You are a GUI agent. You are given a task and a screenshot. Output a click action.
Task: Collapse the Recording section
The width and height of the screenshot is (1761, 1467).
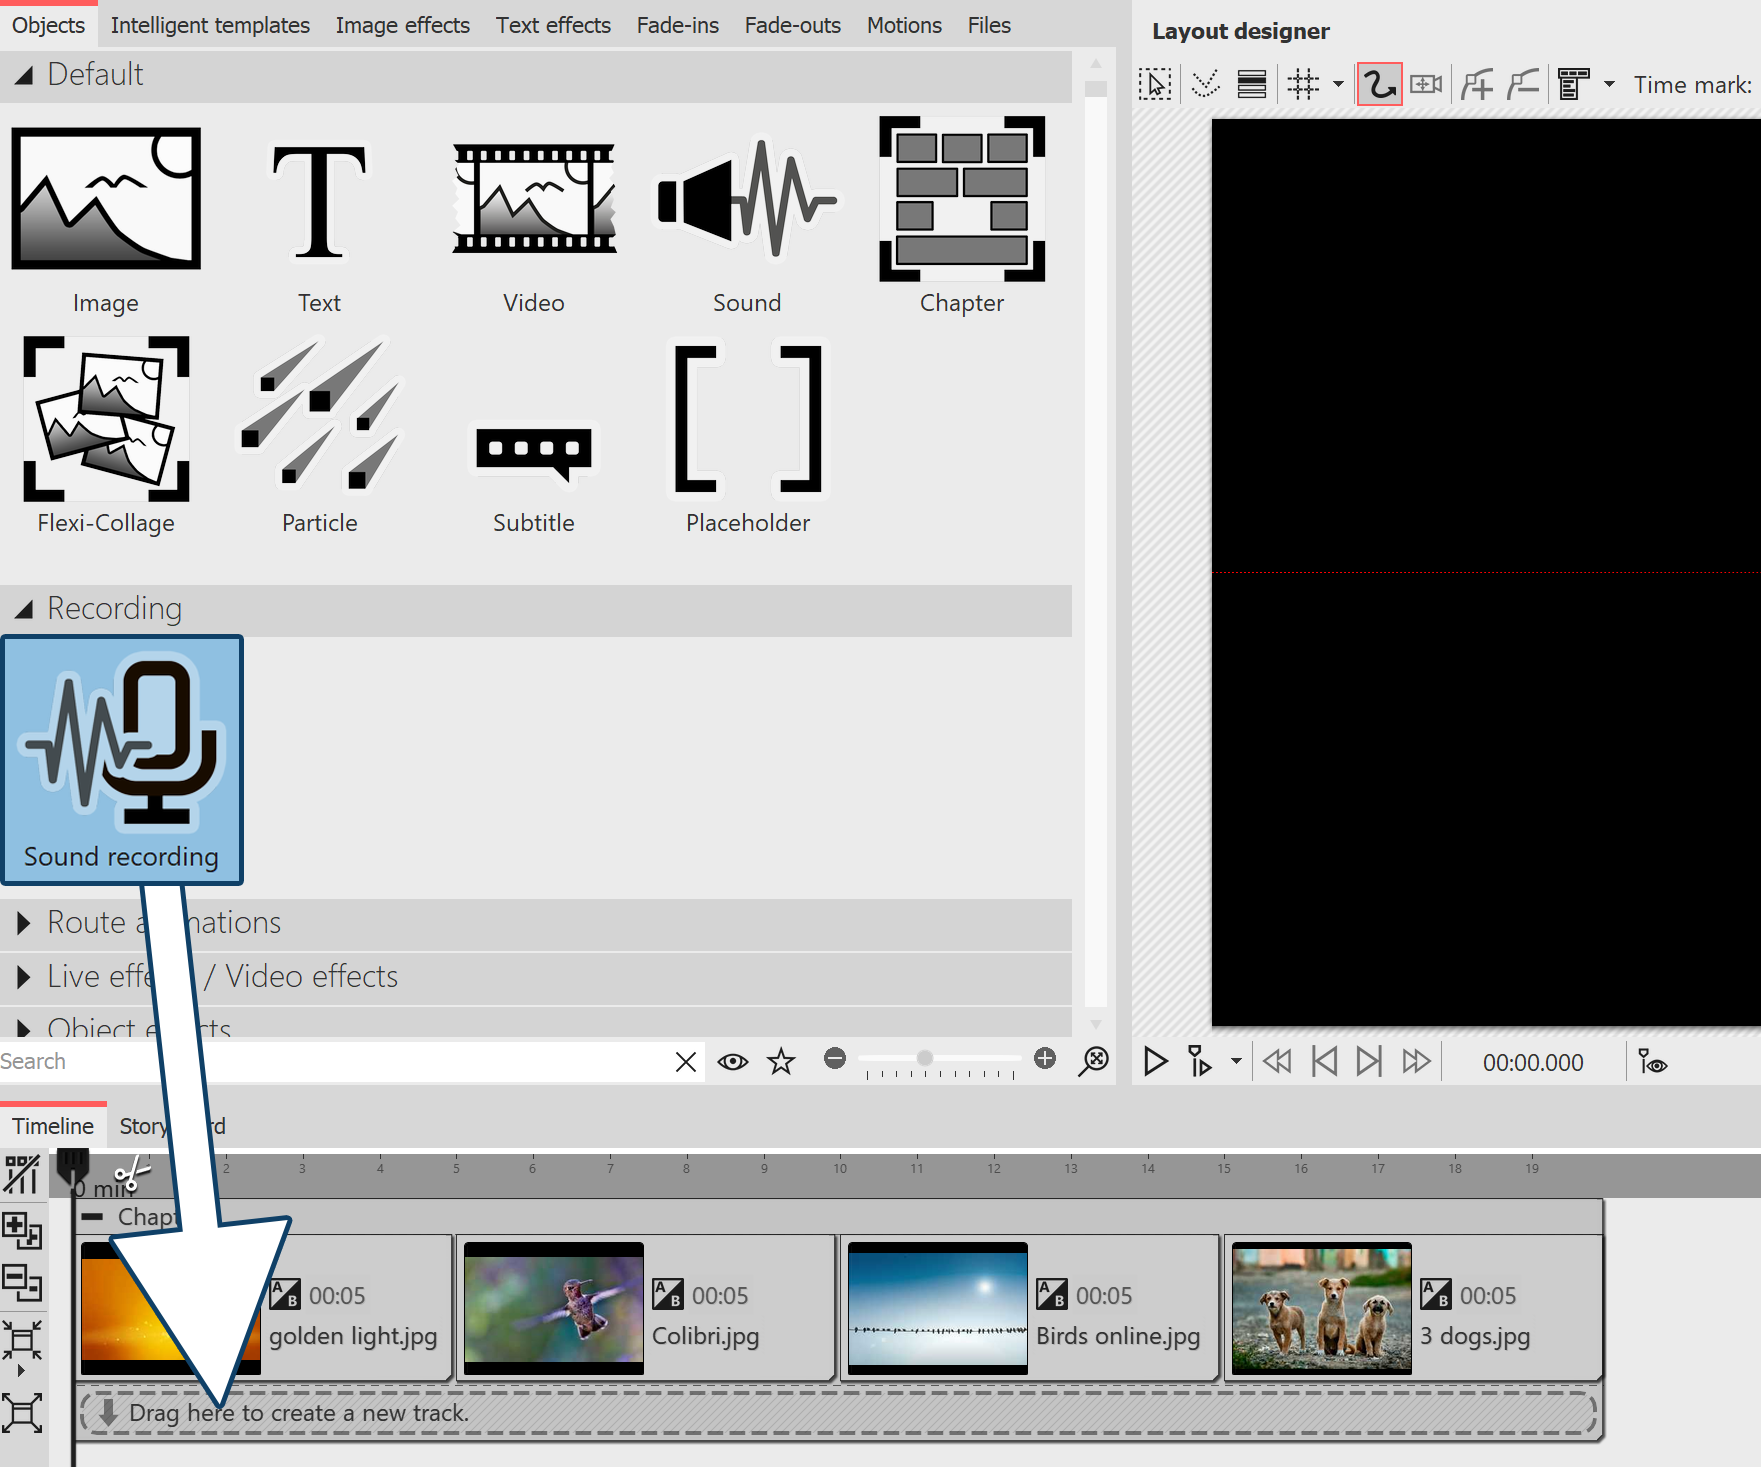[x=24, y=608]
